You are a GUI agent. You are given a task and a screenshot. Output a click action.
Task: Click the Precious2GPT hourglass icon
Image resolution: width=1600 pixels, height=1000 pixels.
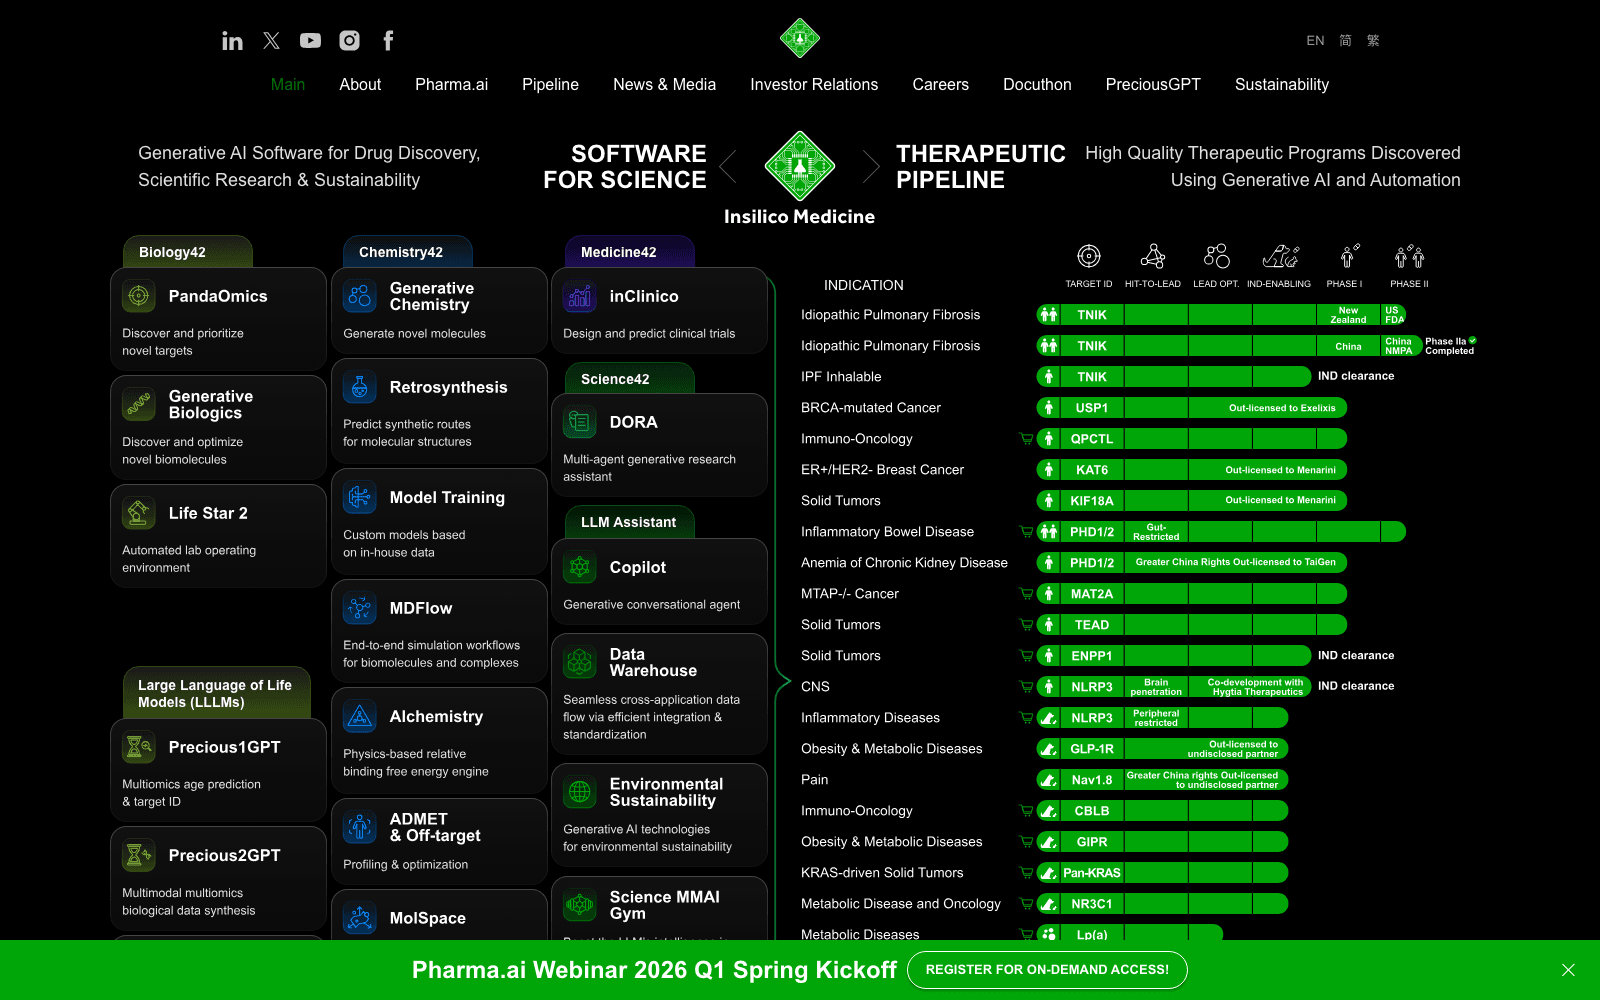(139, 855)
